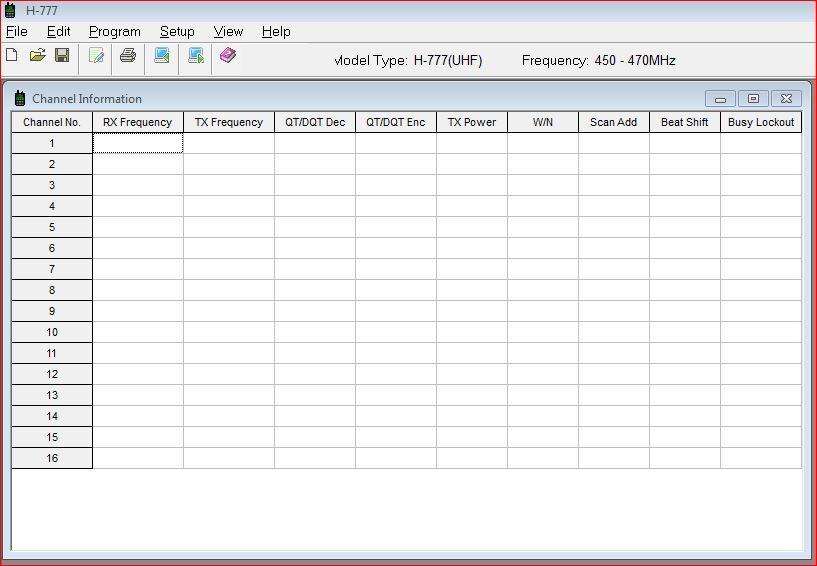Image resolution: width=817 pixels, height=566 pixels.
Task: Maximize the Channel Information window
Action: coord(753,98)
